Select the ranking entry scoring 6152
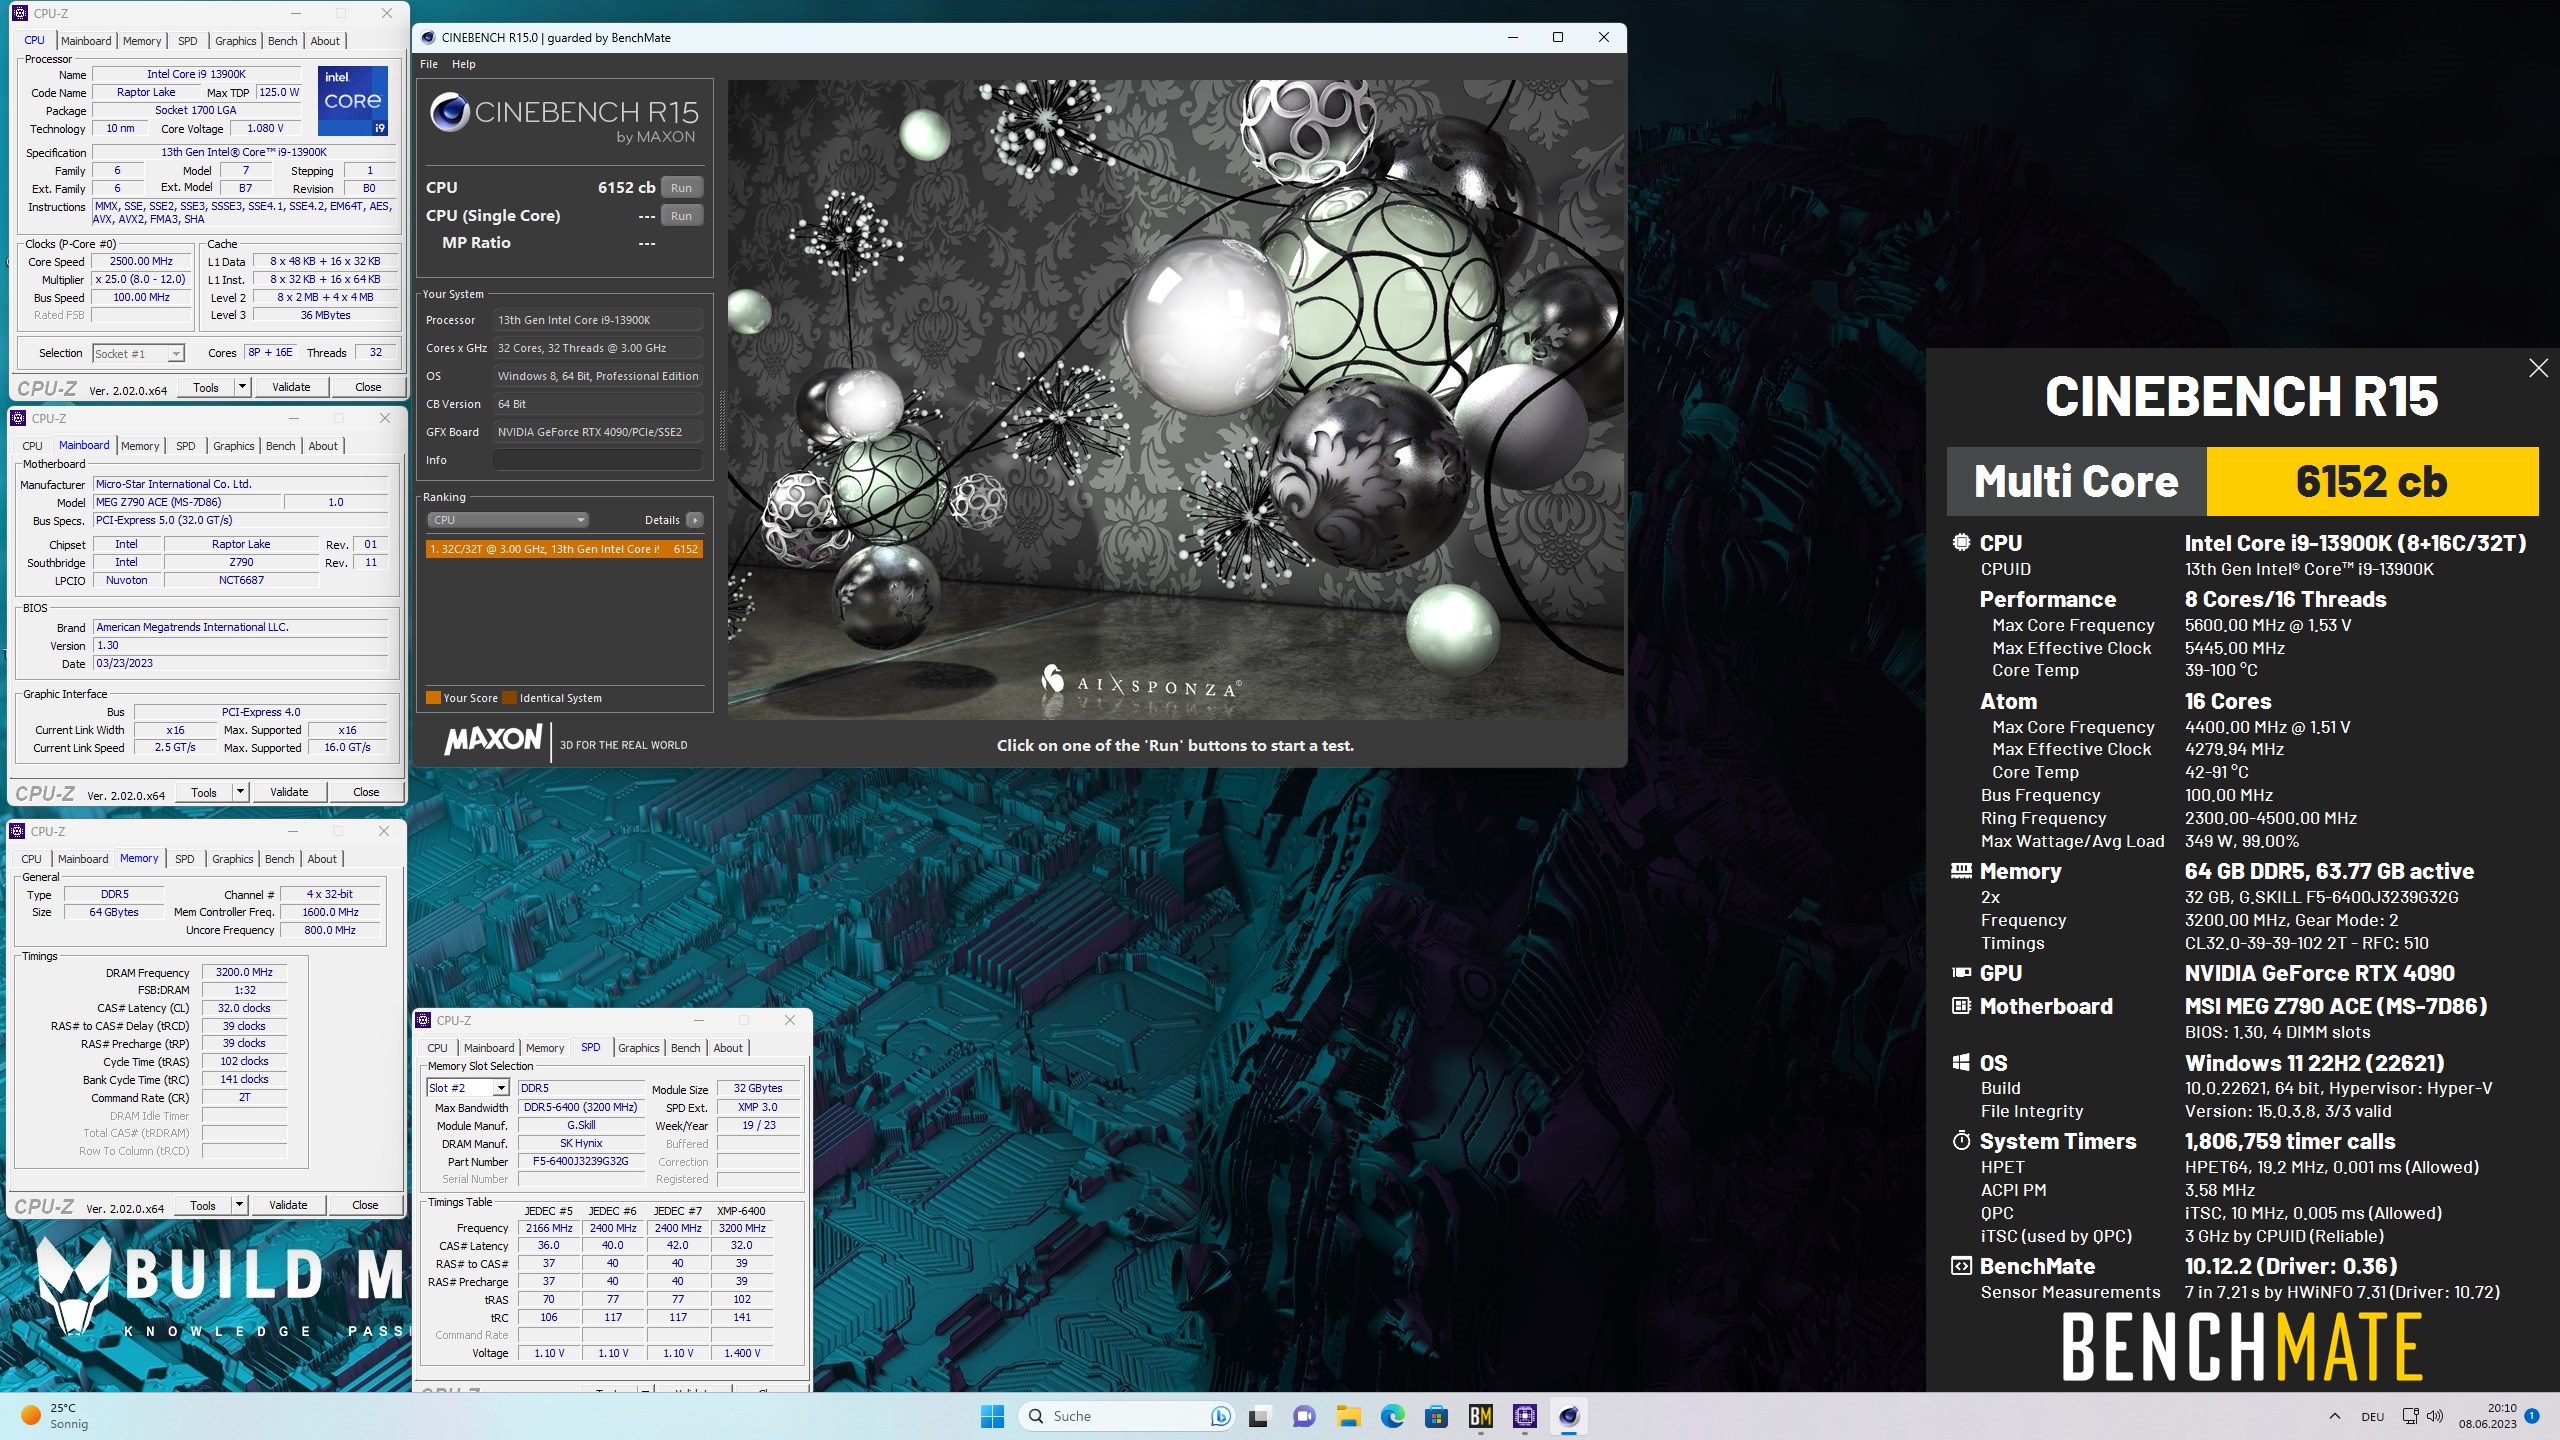 click(x=564, y=549)
